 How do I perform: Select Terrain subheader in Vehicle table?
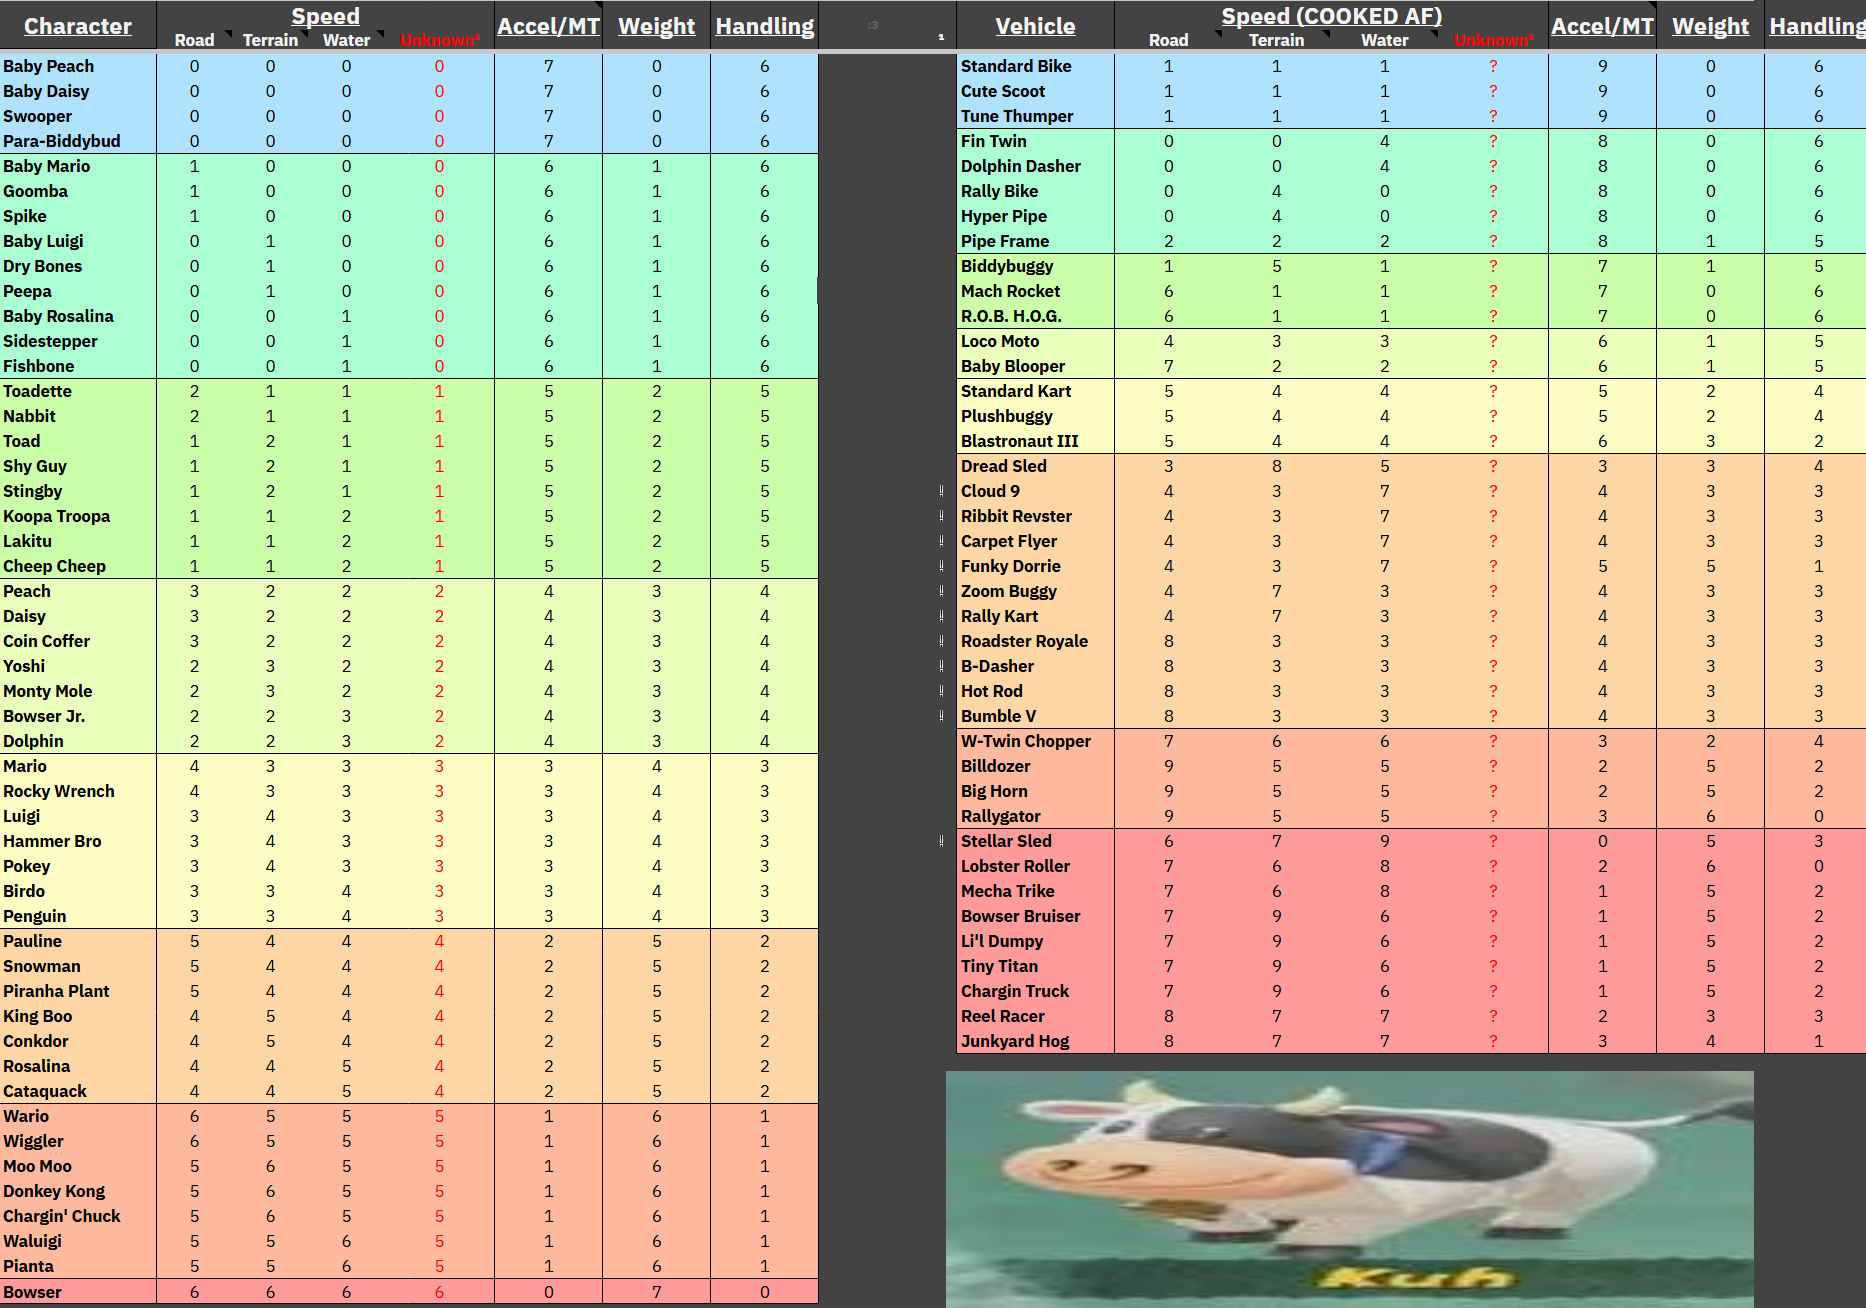coord(1276,40)
